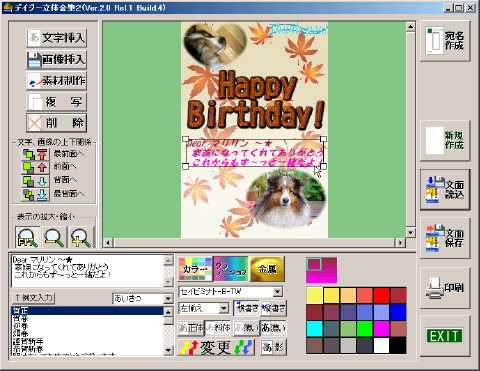
Task: Pick the white color swatch
Action: (x=381, y=345)
